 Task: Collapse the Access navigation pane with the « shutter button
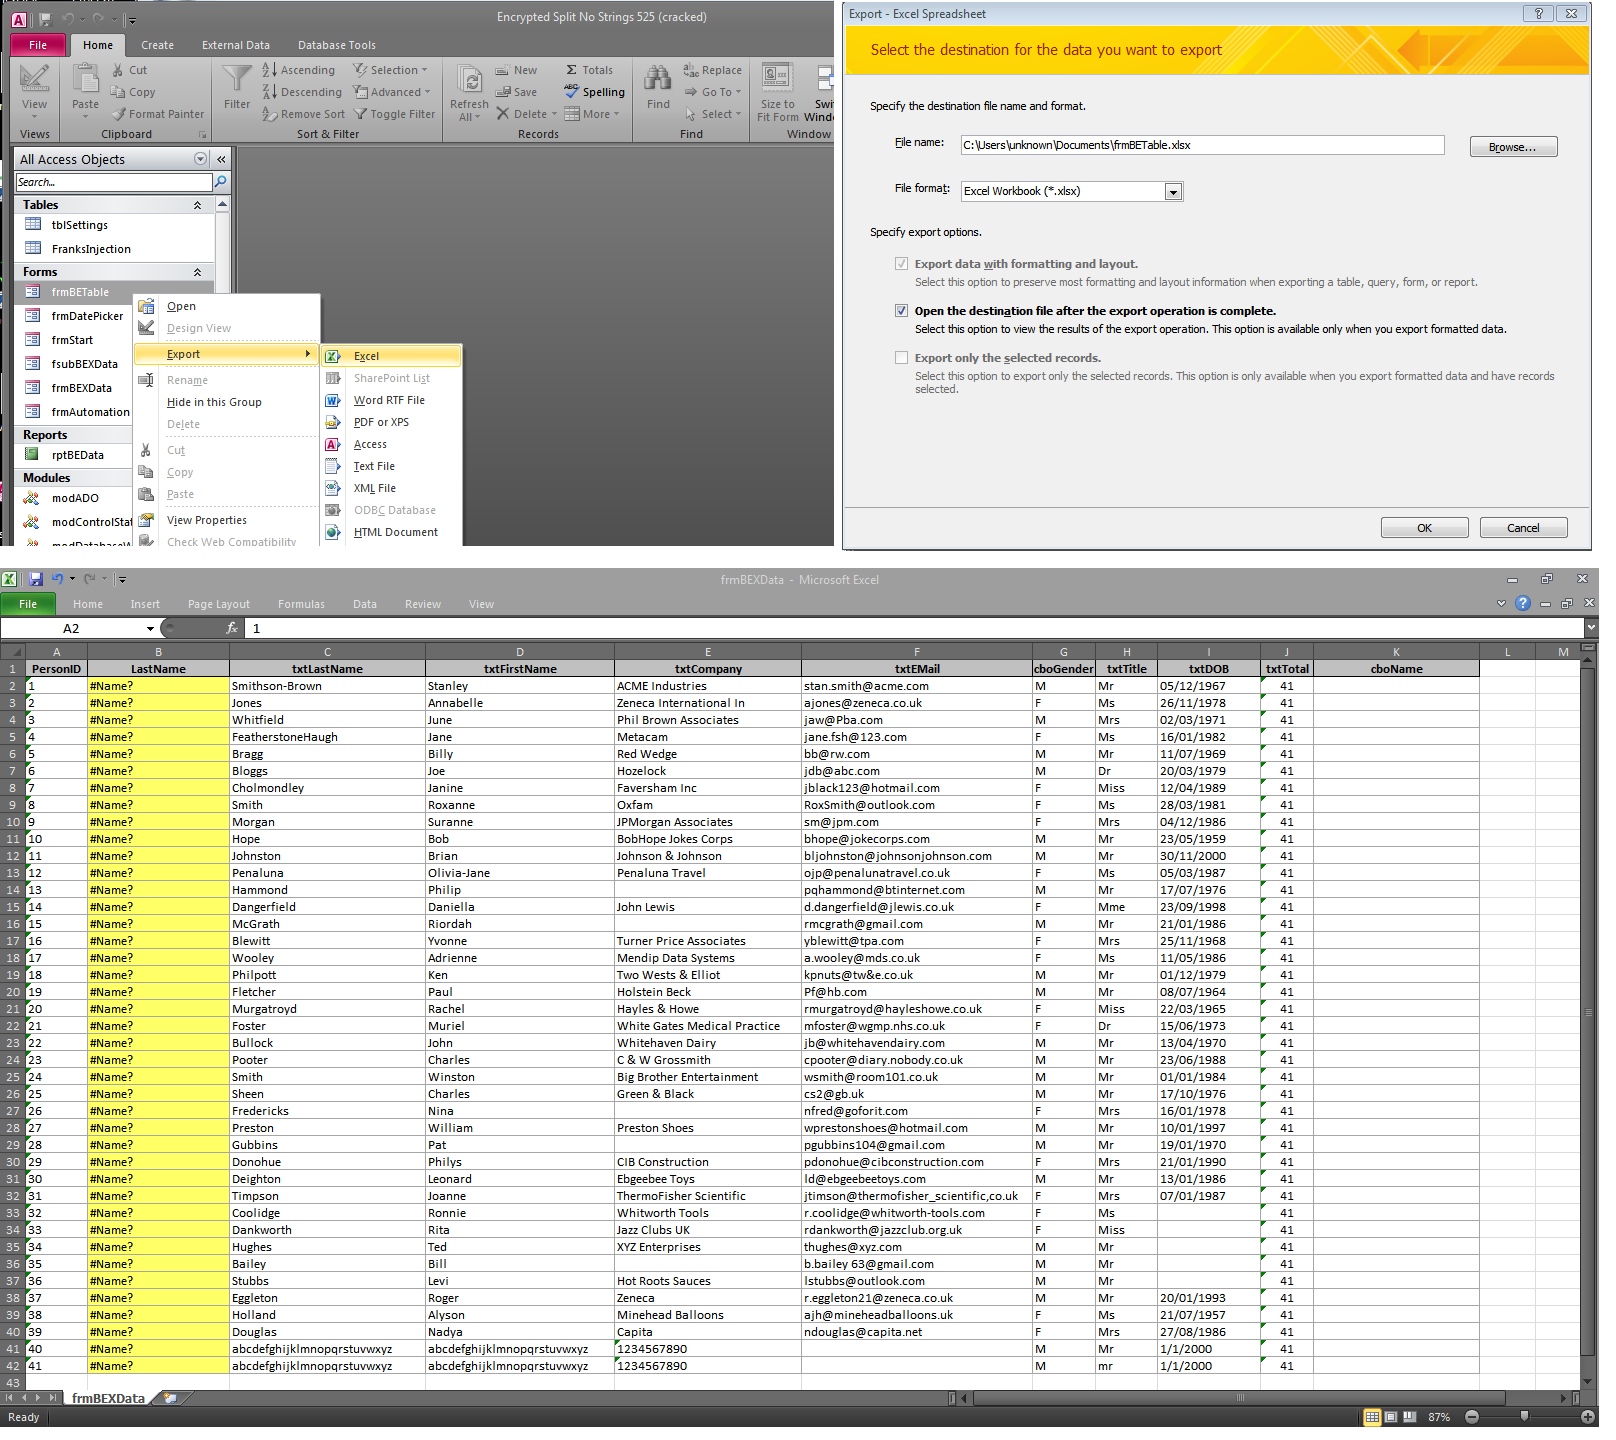tap(221, 159)
